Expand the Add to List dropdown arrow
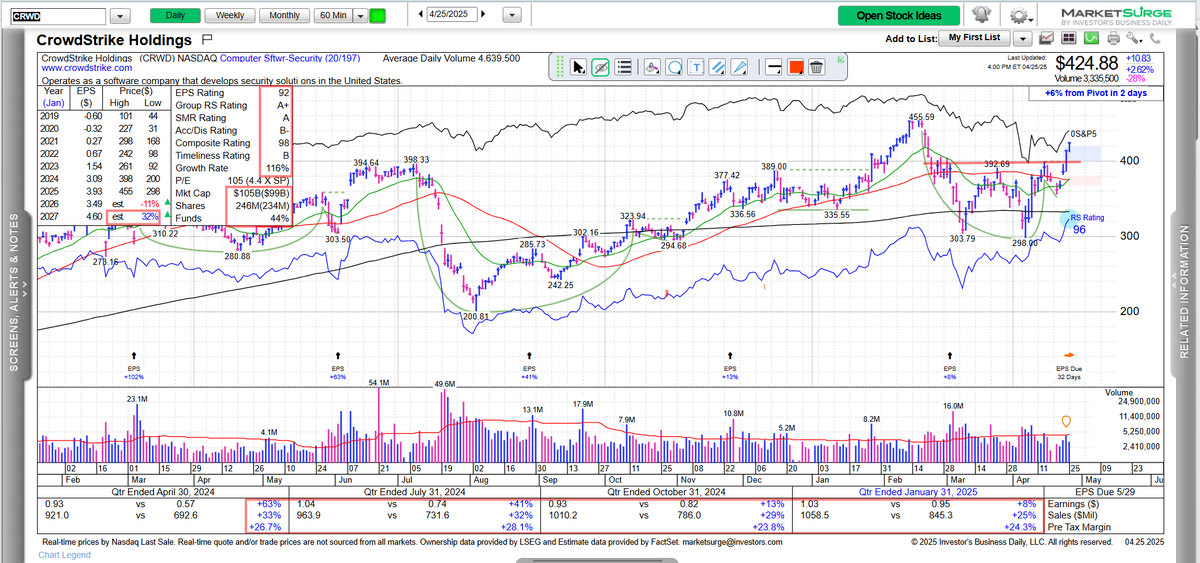This screenshot has width=1200, height=563. point(1022,39)
